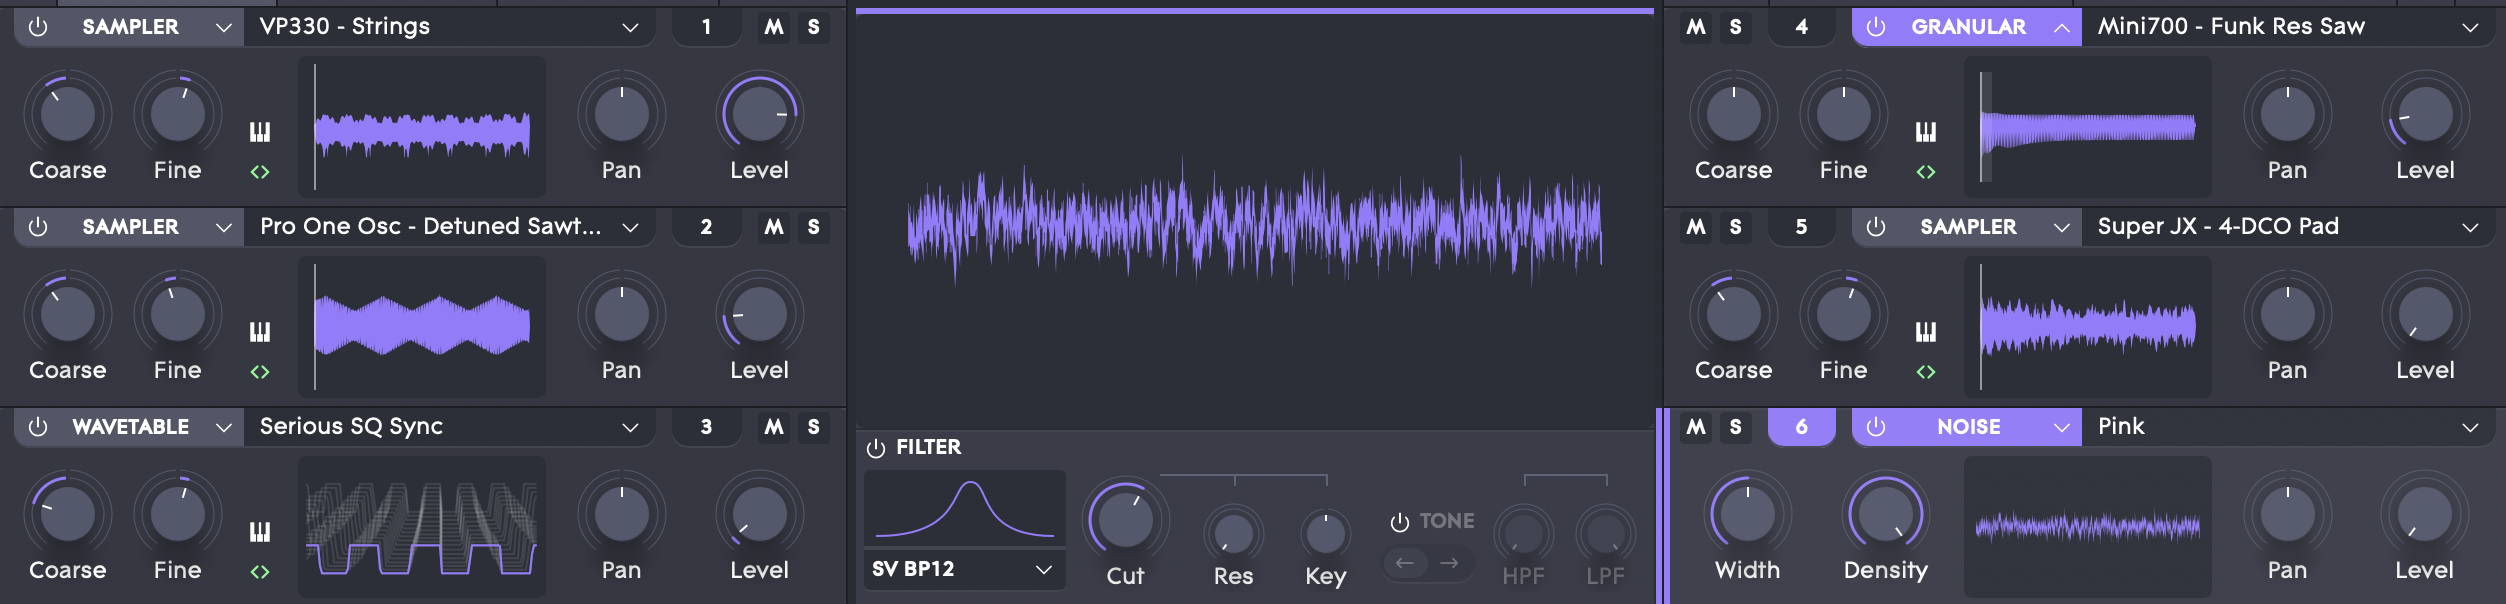
Task: Mute layer 6 with its M button
Action: [1696, 427]
